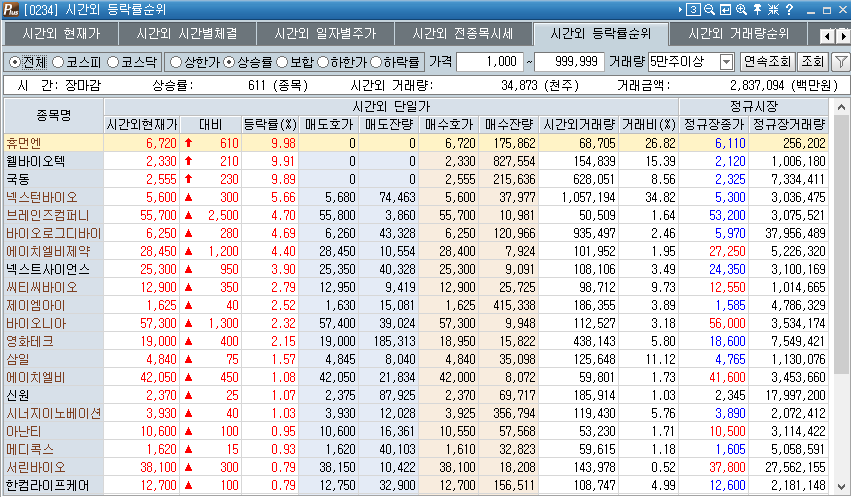Click the zoom out magnifier icon

coord(709,10)
